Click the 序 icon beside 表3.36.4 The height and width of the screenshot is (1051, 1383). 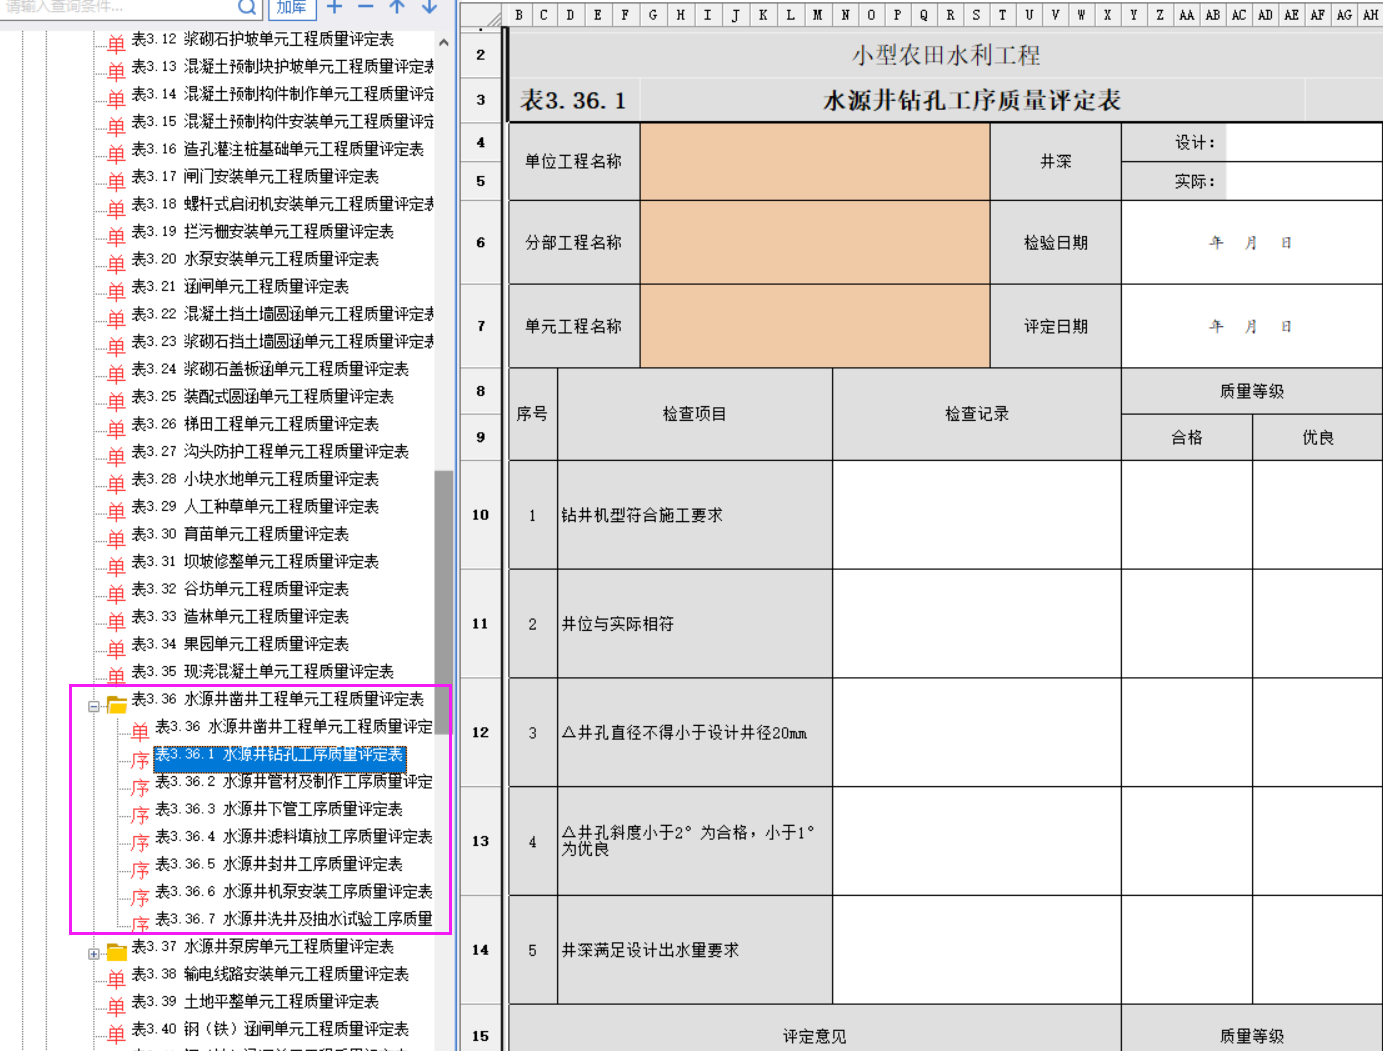pyautogui.click(x=140, y=841)
